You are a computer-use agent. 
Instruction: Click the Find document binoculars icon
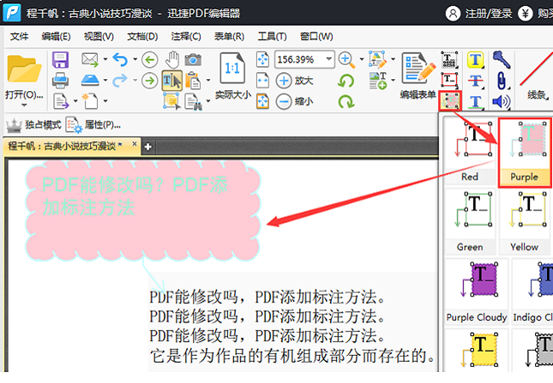[x=193, y=102]
